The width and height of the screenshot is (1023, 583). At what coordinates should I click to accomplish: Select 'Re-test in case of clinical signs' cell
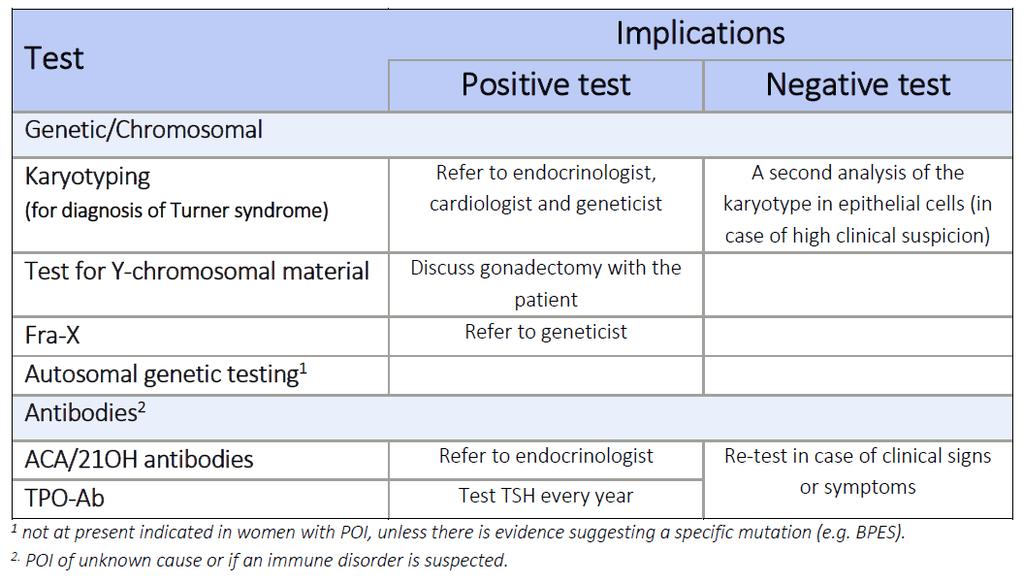pyautogui.click(x=858, y=480)
